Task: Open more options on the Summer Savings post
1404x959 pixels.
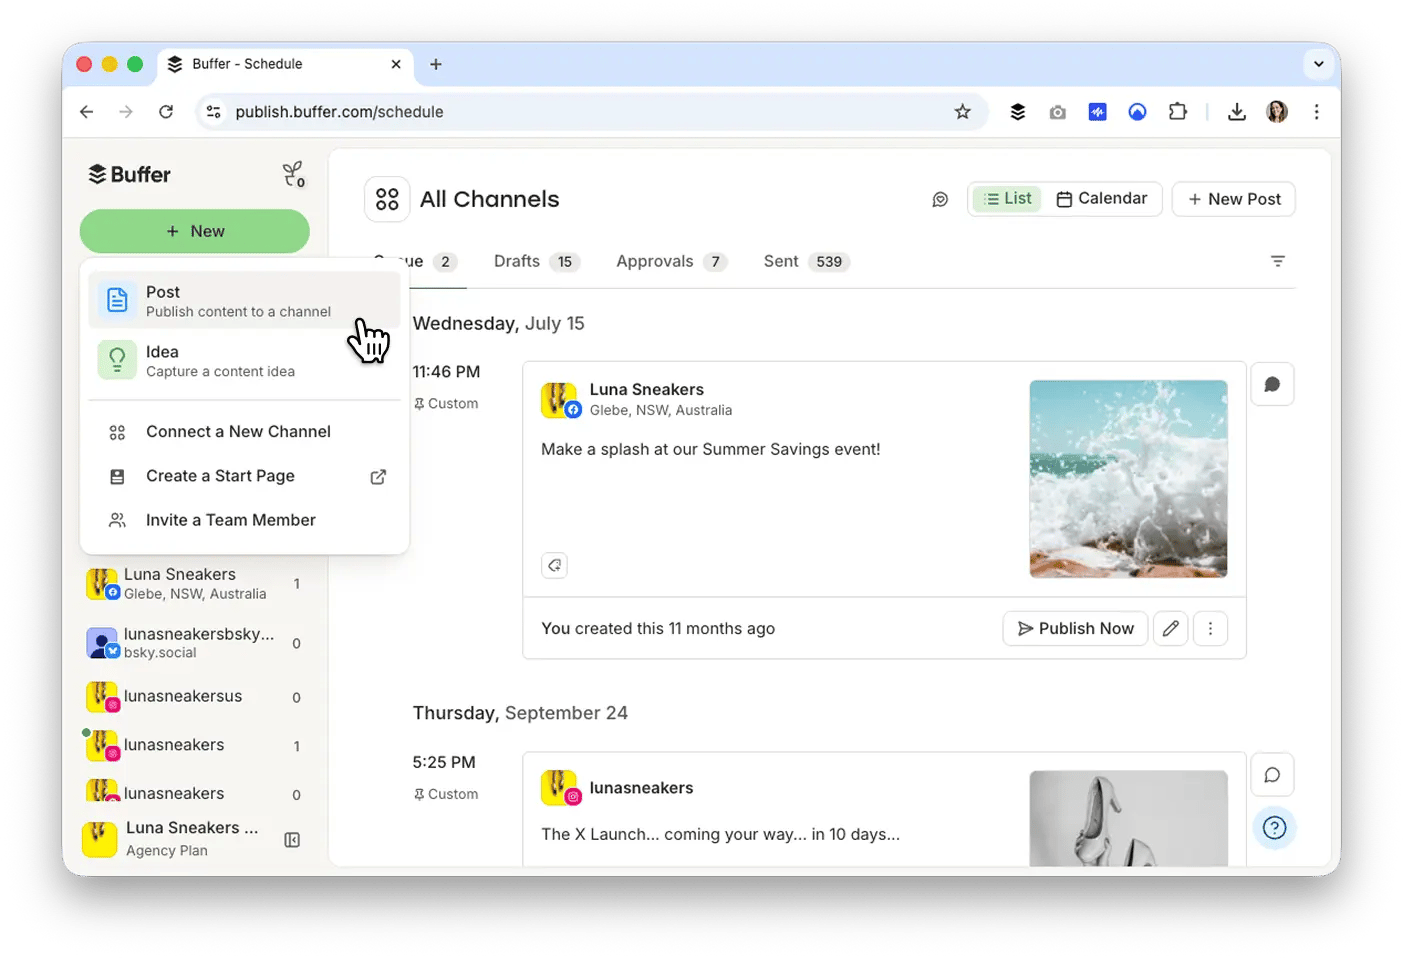Action: click(x=1211, y=628)
